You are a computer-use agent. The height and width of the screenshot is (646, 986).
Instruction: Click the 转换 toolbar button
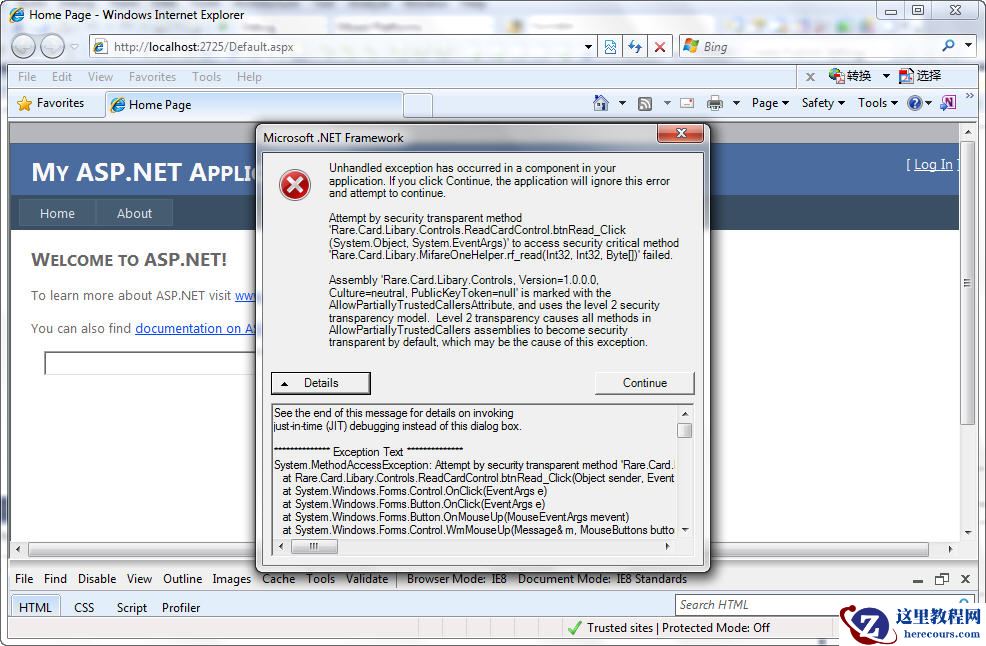tap(850, 76)
